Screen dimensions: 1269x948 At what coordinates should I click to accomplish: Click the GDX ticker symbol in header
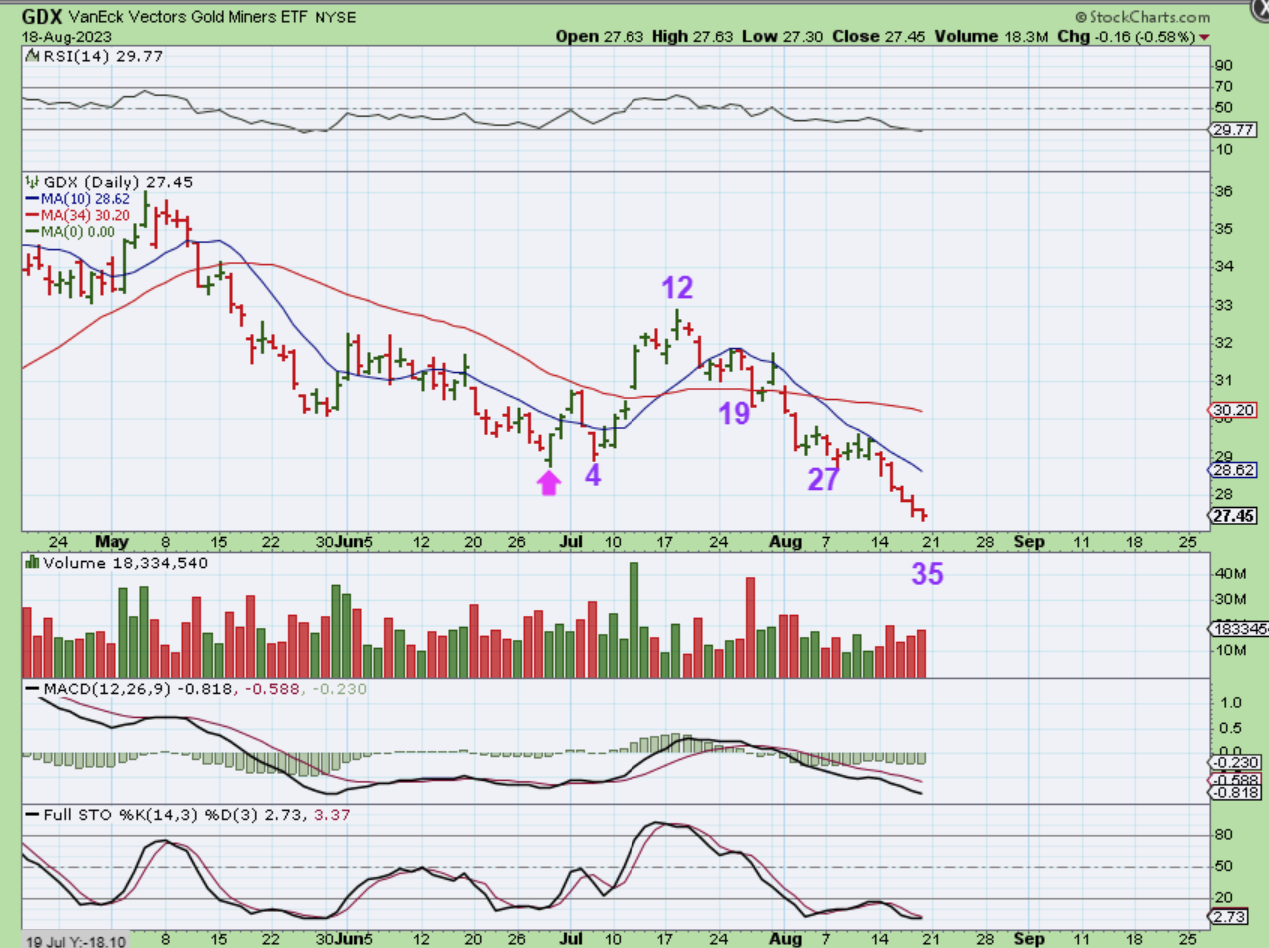coord(41,17)
